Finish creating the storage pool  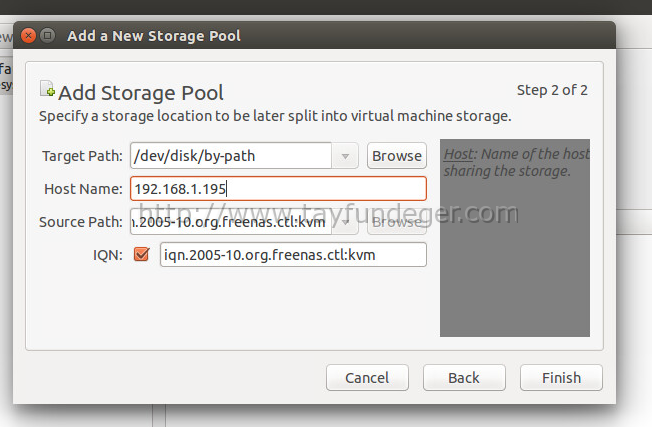pos(561,378)
